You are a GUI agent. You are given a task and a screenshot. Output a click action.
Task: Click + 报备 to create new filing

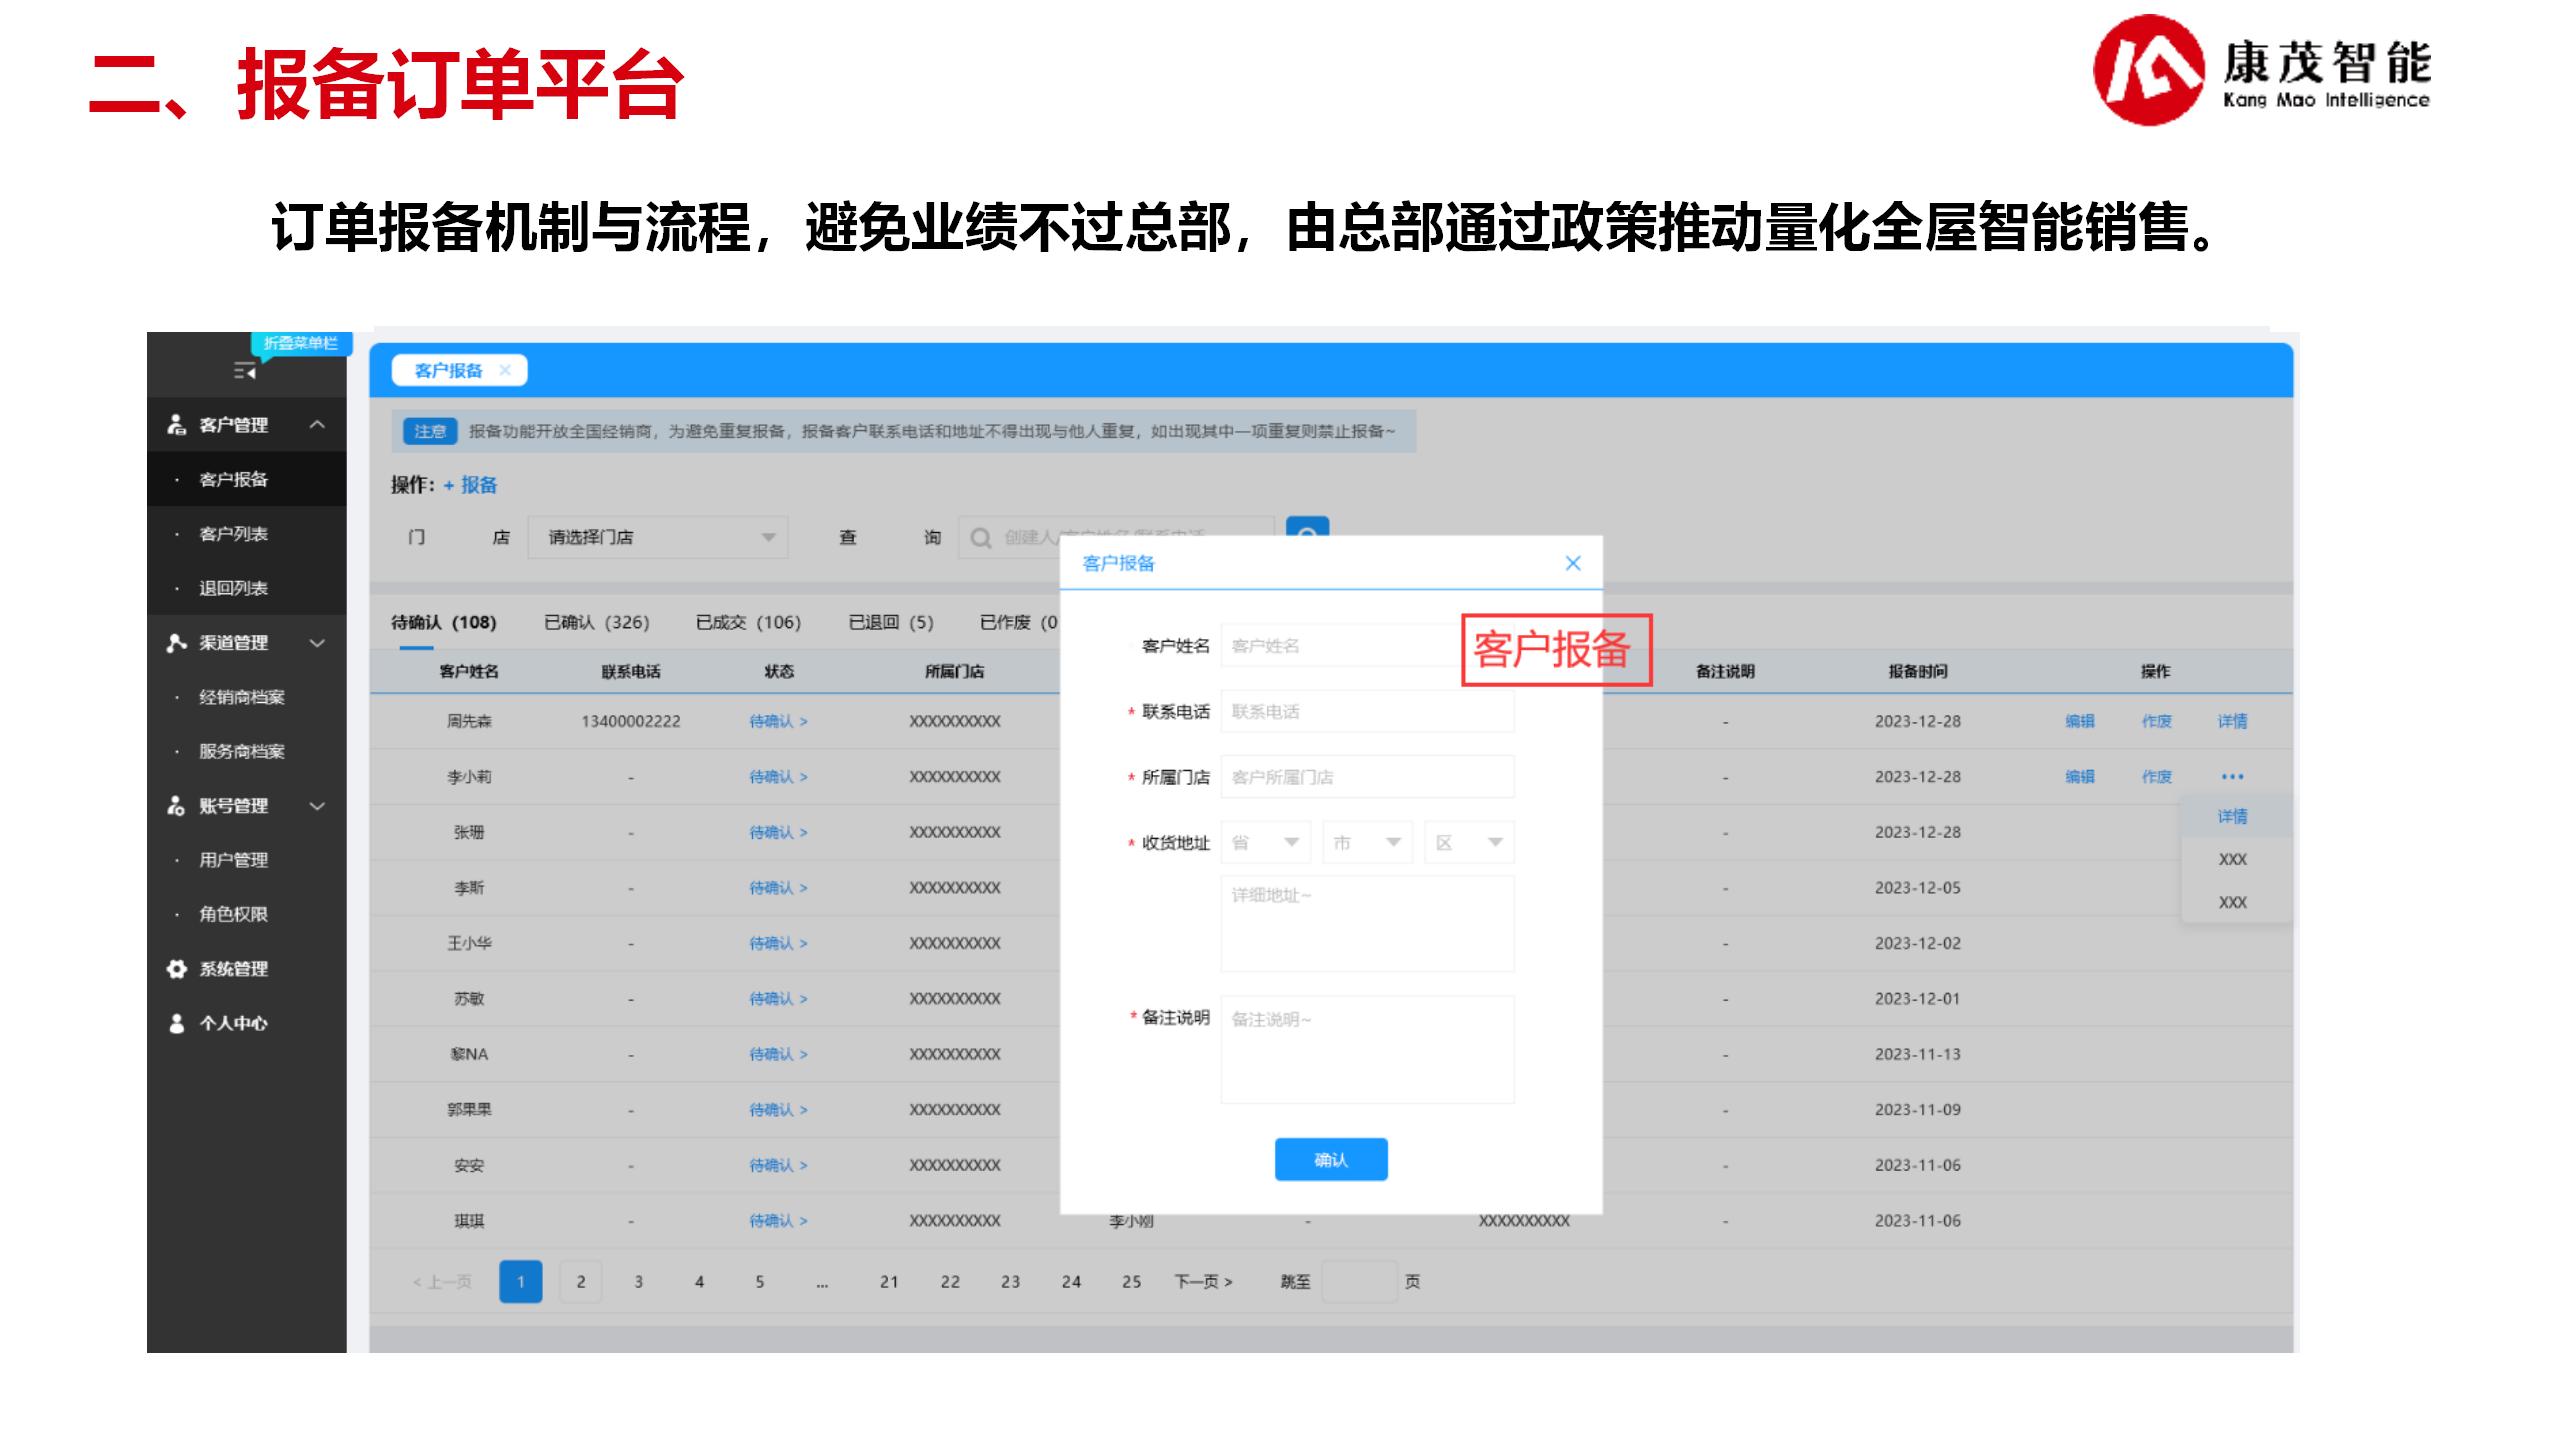click(x=470, y=484)
